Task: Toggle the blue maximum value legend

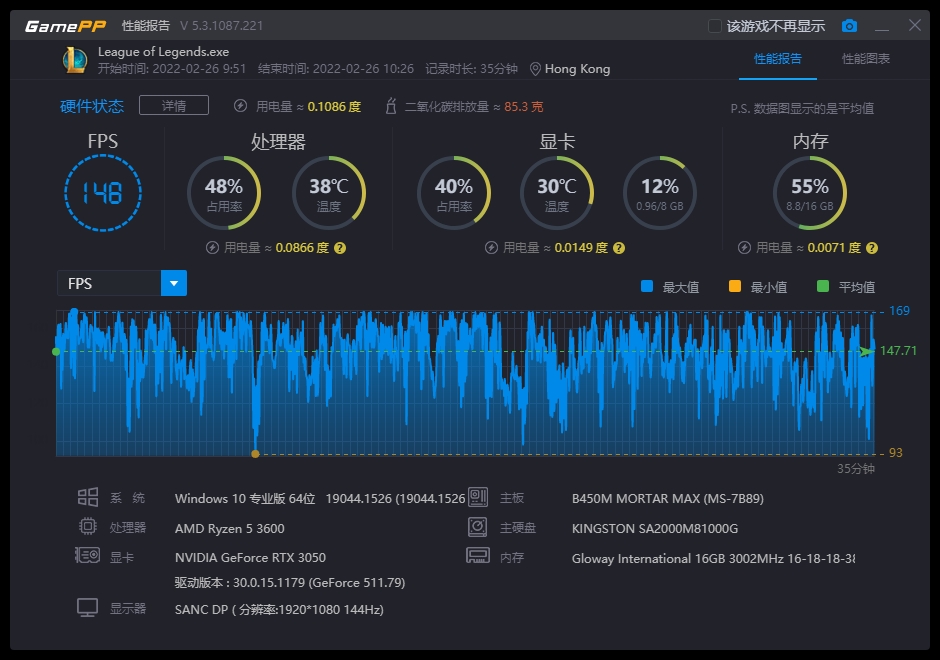Action: click(647, 287)
